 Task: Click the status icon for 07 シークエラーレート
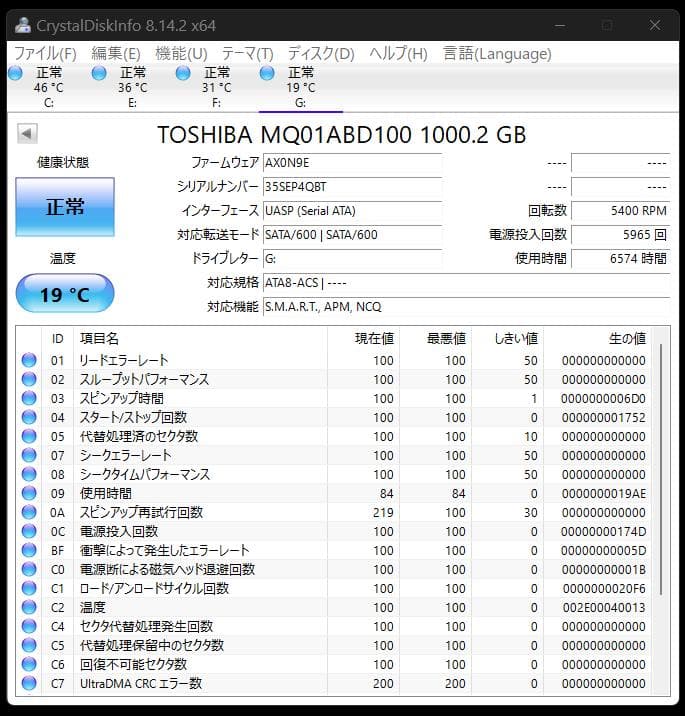[x=29, y=455]
